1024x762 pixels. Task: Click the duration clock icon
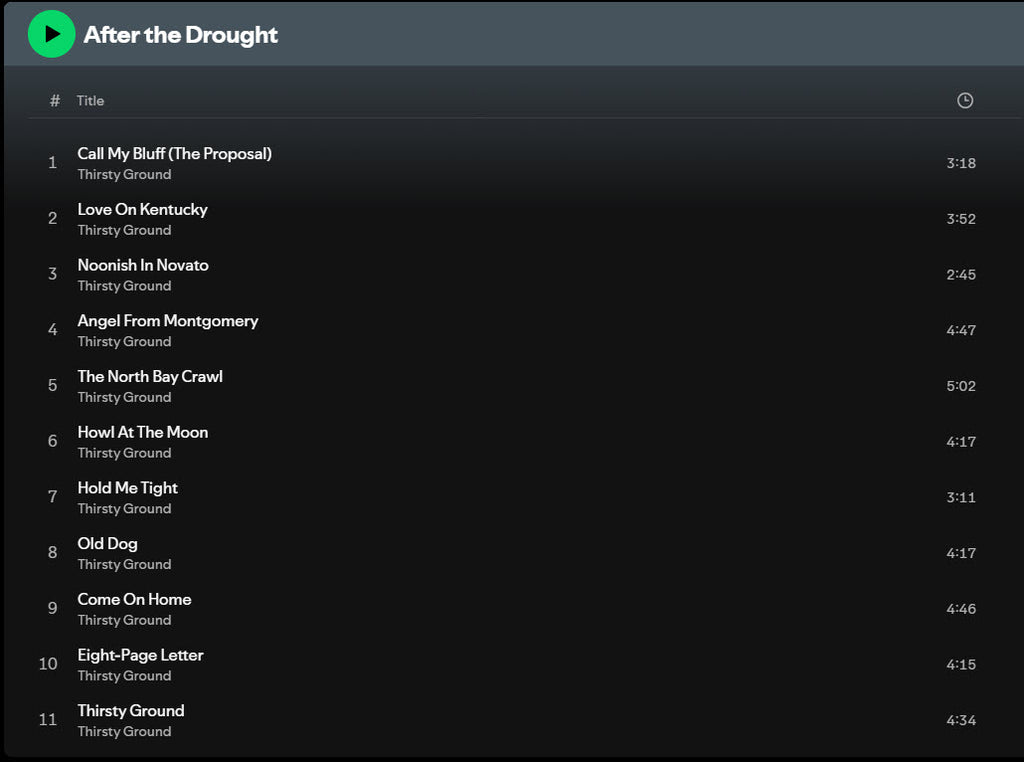(964, 100)
